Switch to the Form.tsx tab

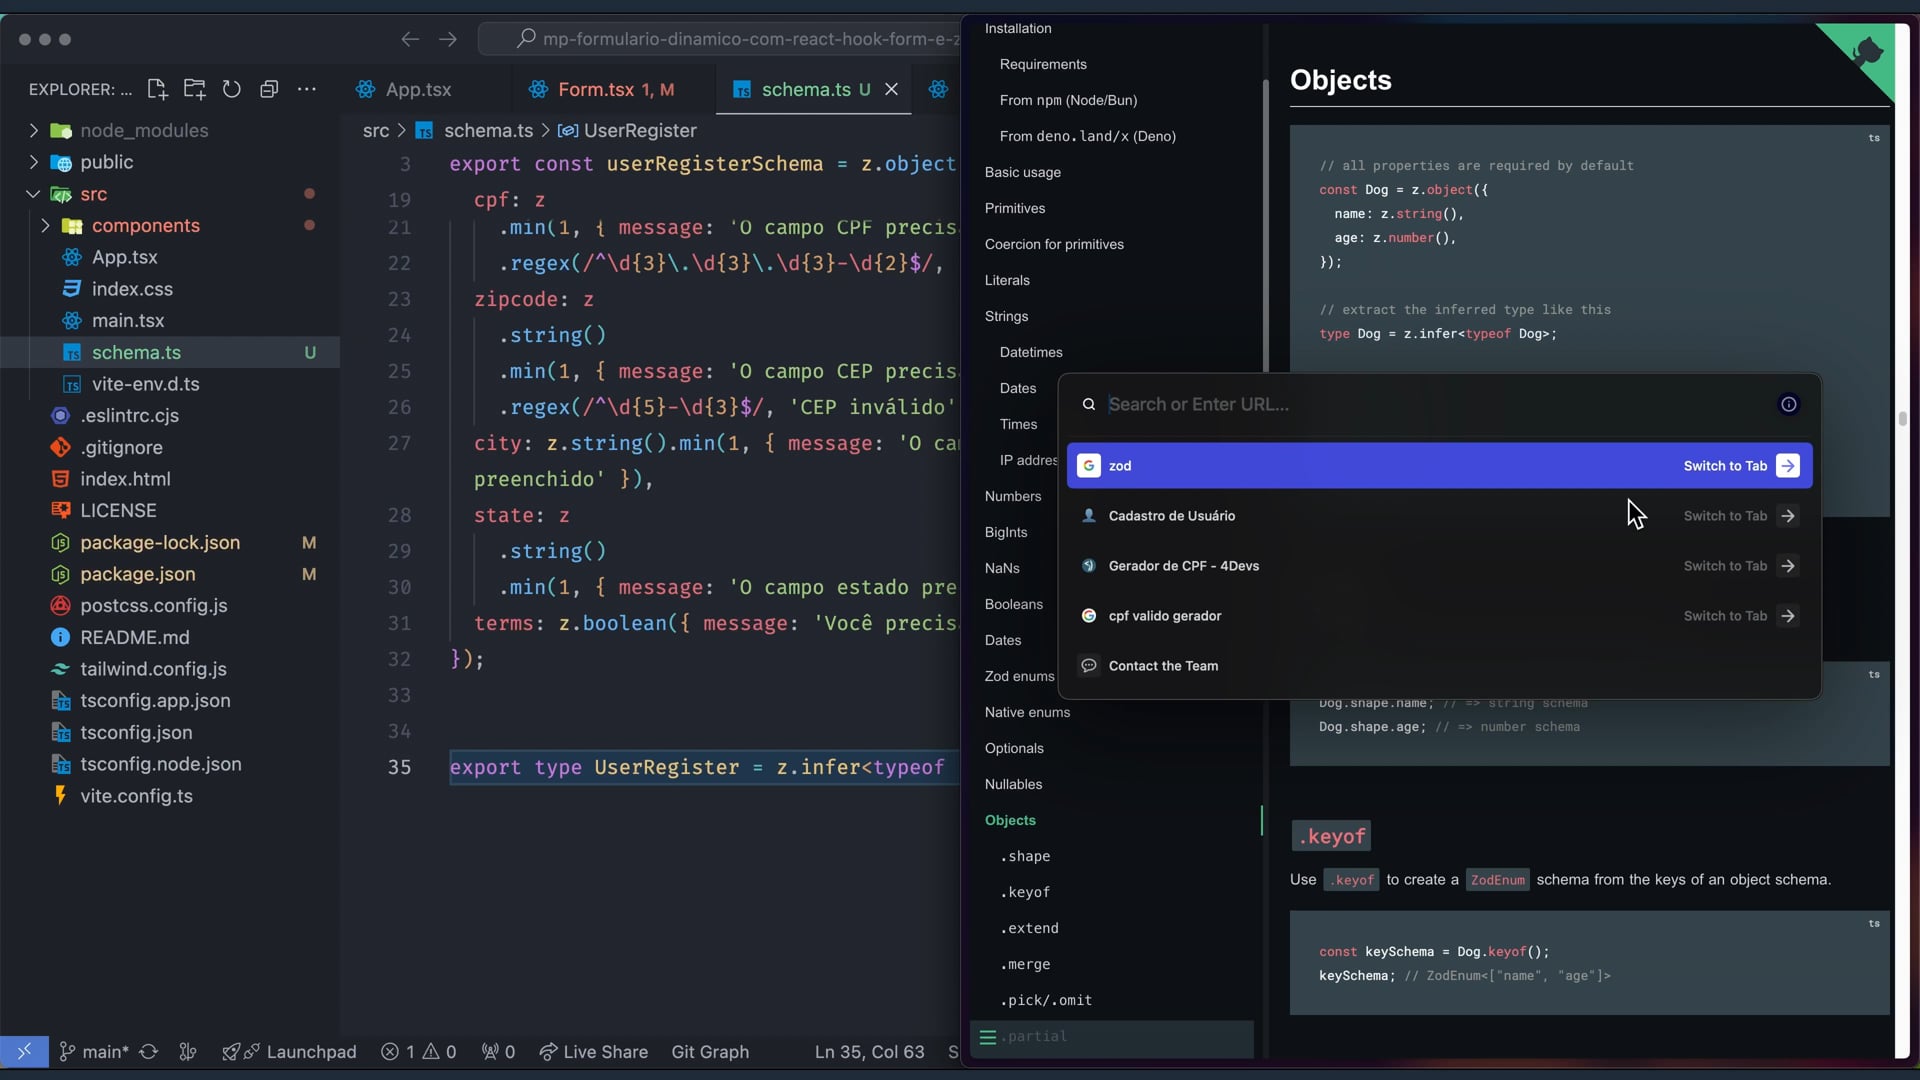(x=596, y=89)
